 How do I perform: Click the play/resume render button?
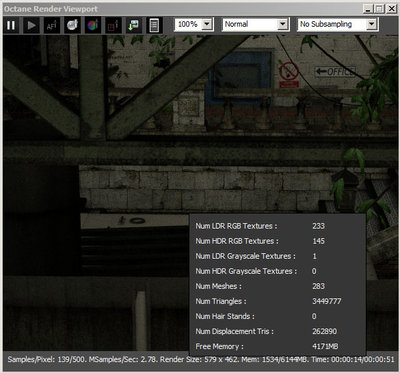click(31, 25)
